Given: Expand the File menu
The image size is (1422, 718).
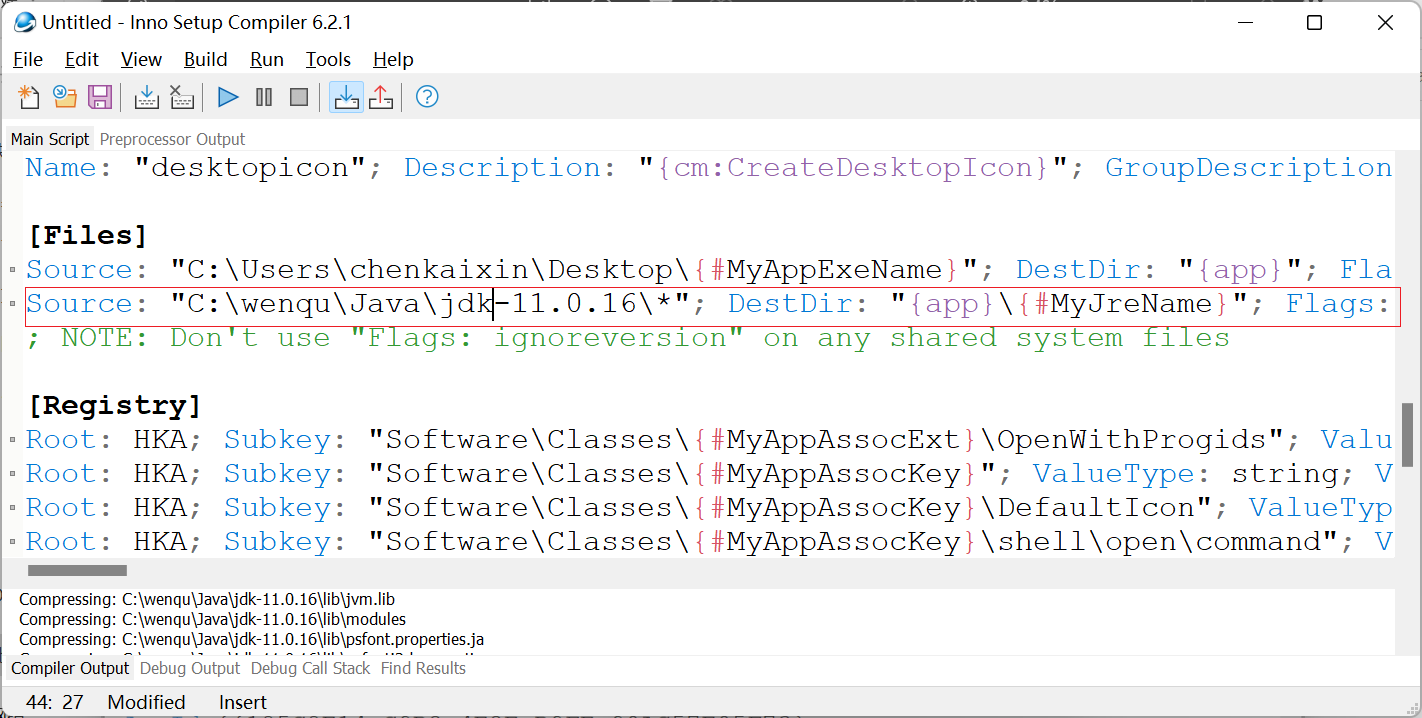Looking at the screenshot, I should coord(28,60).
